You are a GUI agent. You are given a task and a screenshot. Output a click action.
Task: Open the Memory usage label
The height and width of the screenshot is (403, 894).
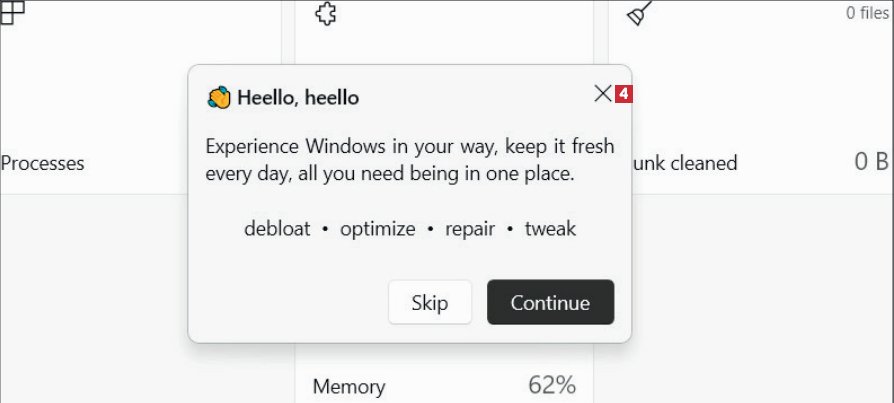click(x=348, y=386)
